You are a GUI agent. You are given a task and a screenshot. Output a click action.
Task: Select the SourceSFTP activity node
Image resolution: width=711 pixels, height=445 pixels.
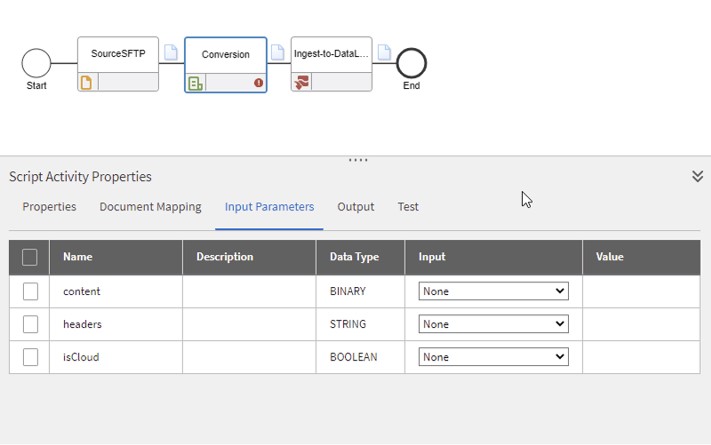tap(118, 54)
